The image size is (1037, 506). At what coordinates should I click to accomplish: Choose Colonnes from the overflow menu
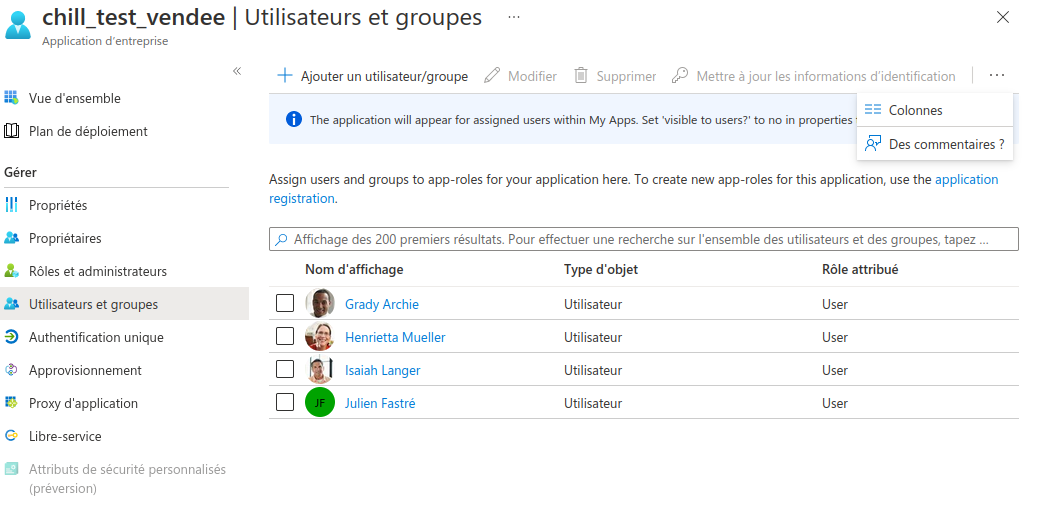pos(915,110)
